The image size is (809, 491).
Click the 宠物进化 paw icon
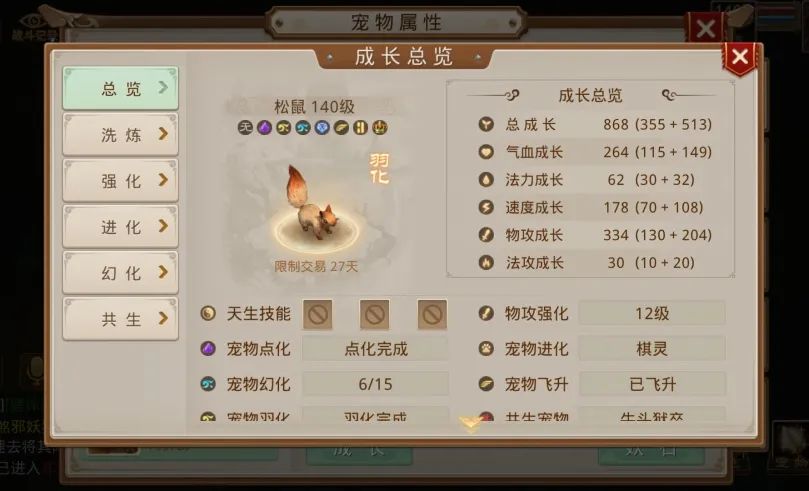coord(486,349)
